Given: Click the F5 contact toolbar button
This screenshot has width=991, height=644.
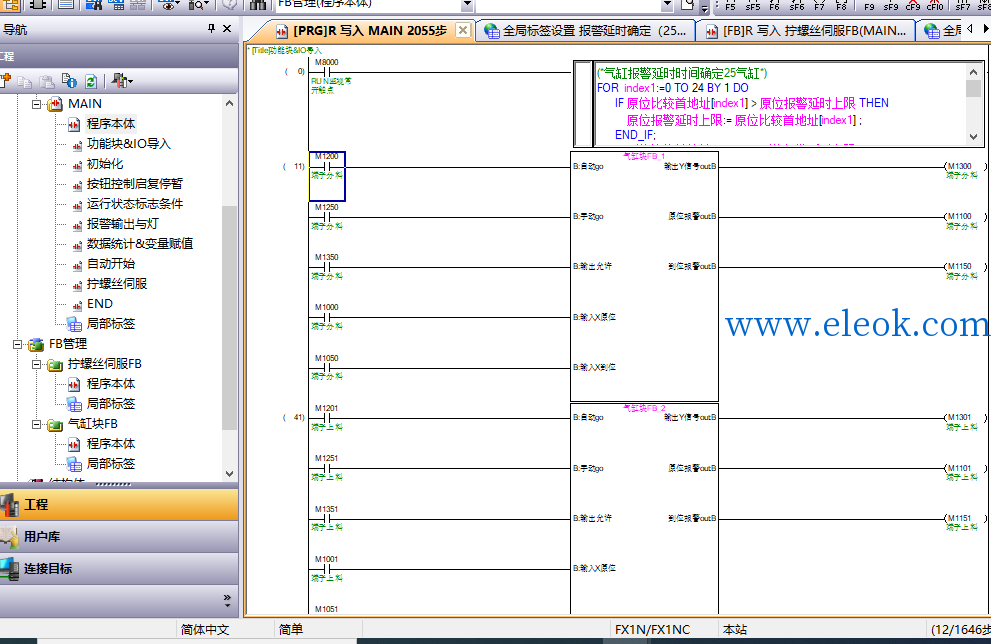Looking at the screenshot, I should (730, 5).
